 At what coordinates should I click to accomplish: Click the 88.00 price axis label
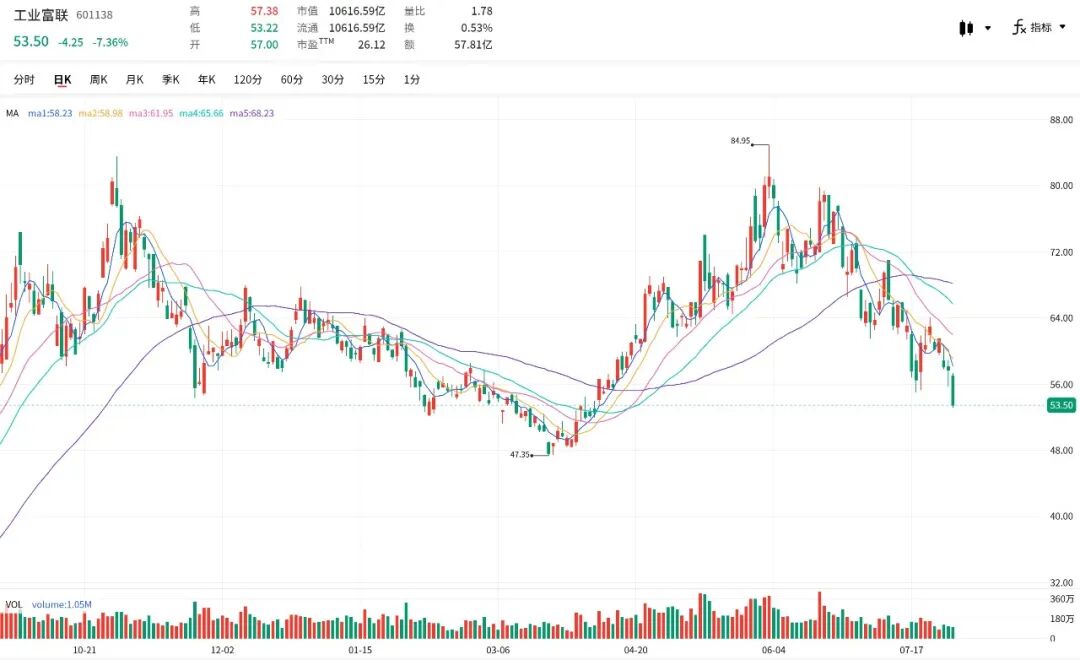(1061, 120)
